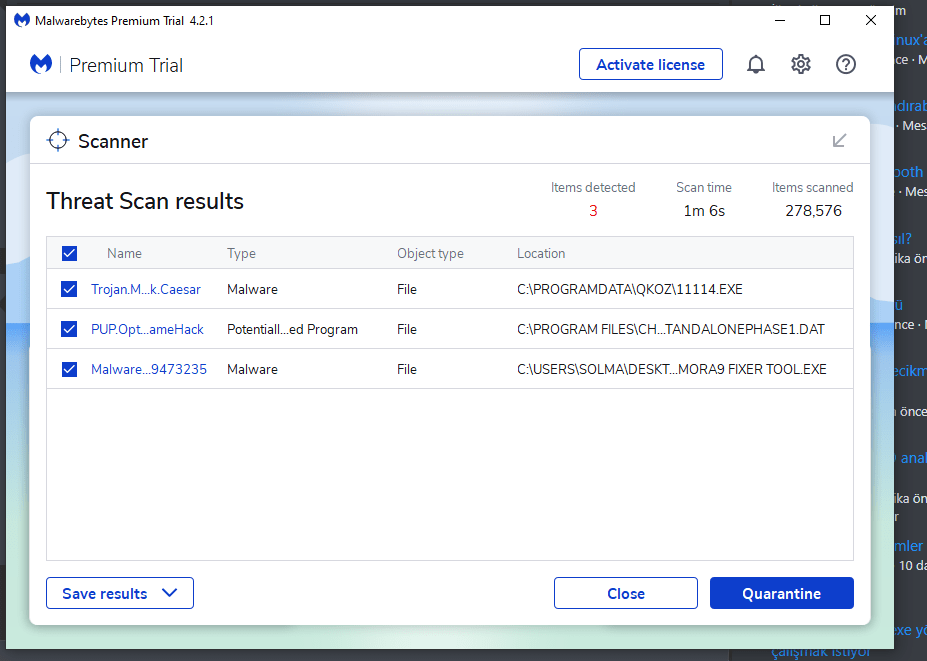
Task: Sort by the Object type column header
Action: click(x=430, y=254)
